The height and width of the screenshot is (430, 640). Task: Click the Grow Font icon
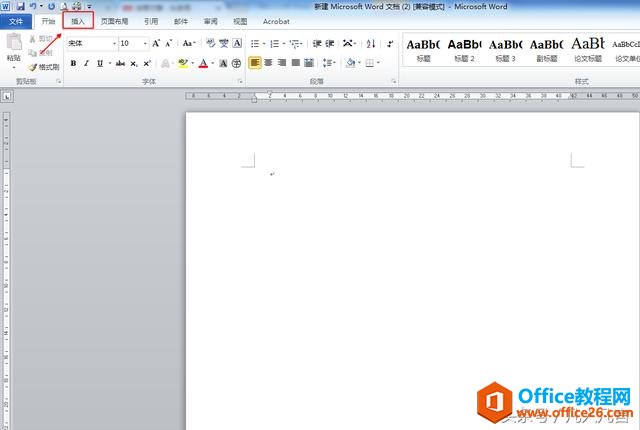point(156,44)
